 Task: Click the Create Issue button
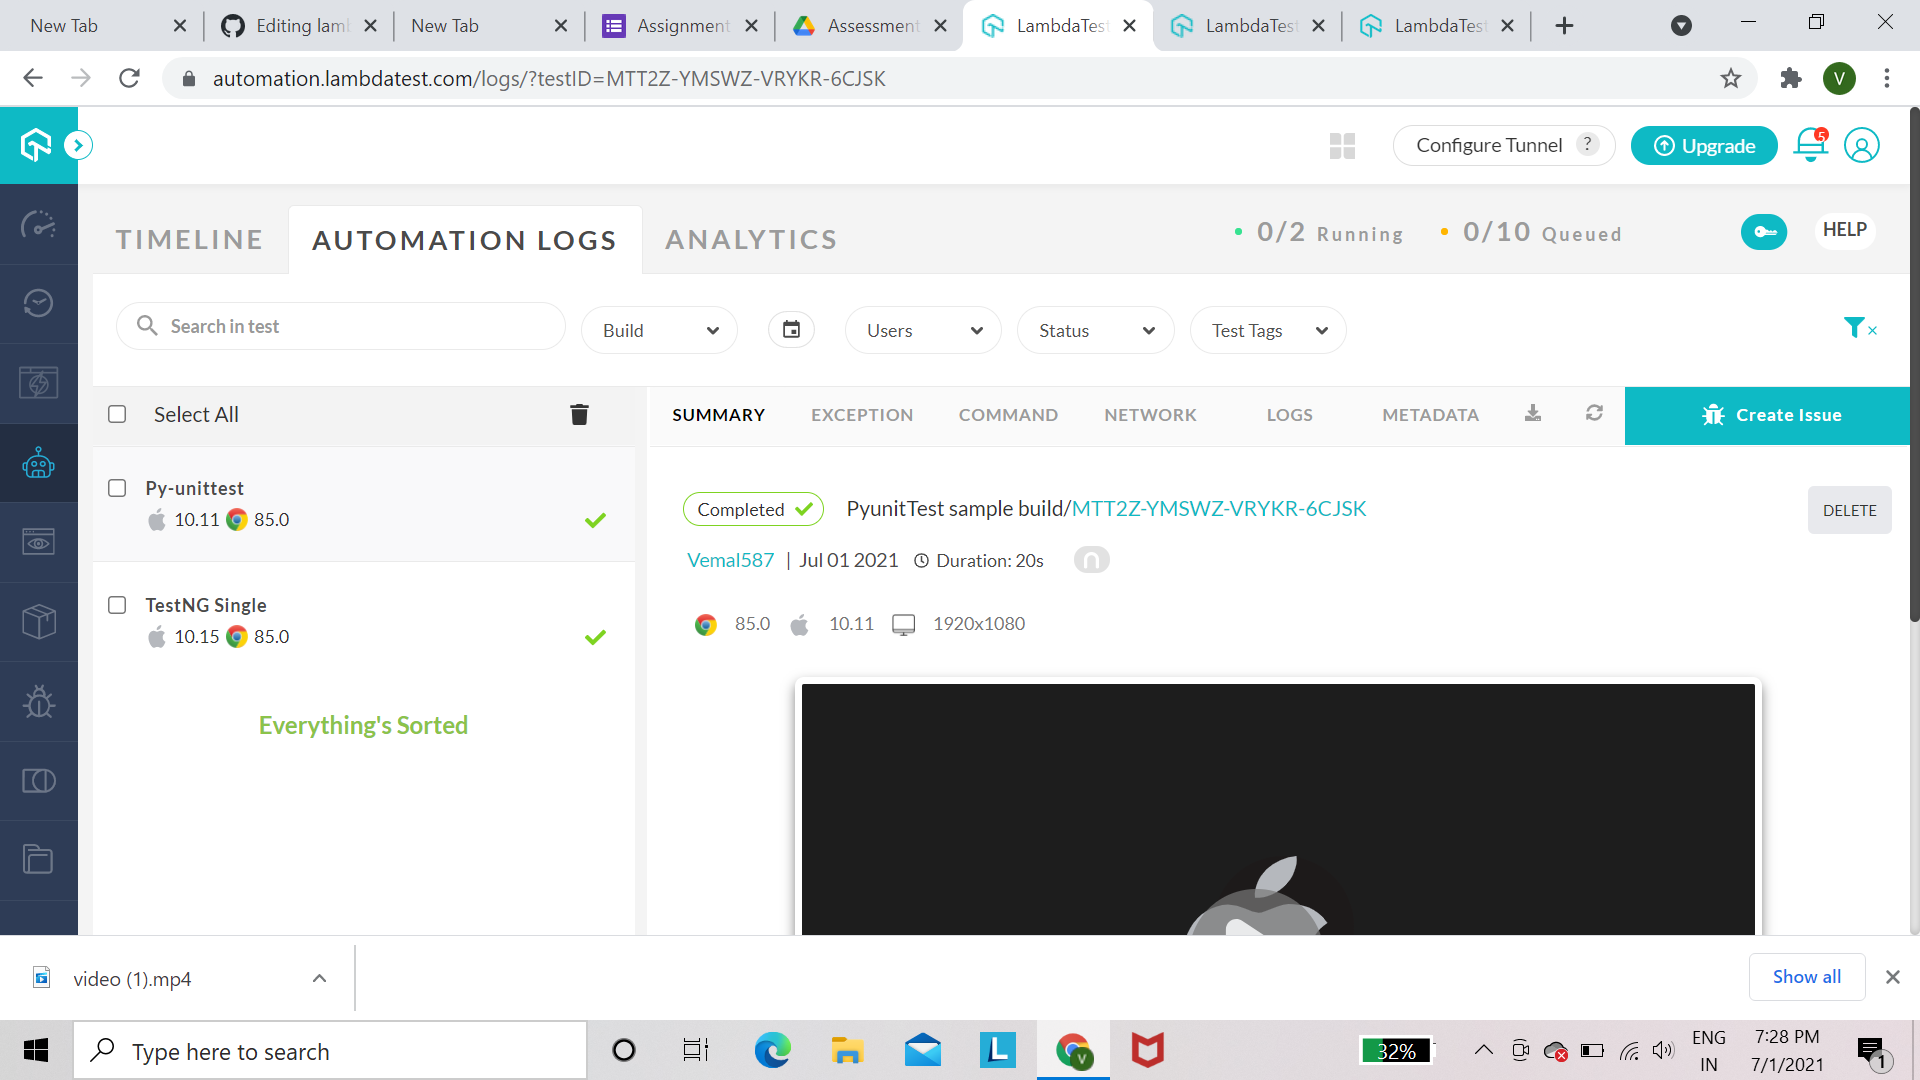pyautogui.click(x=1770, y=415)
